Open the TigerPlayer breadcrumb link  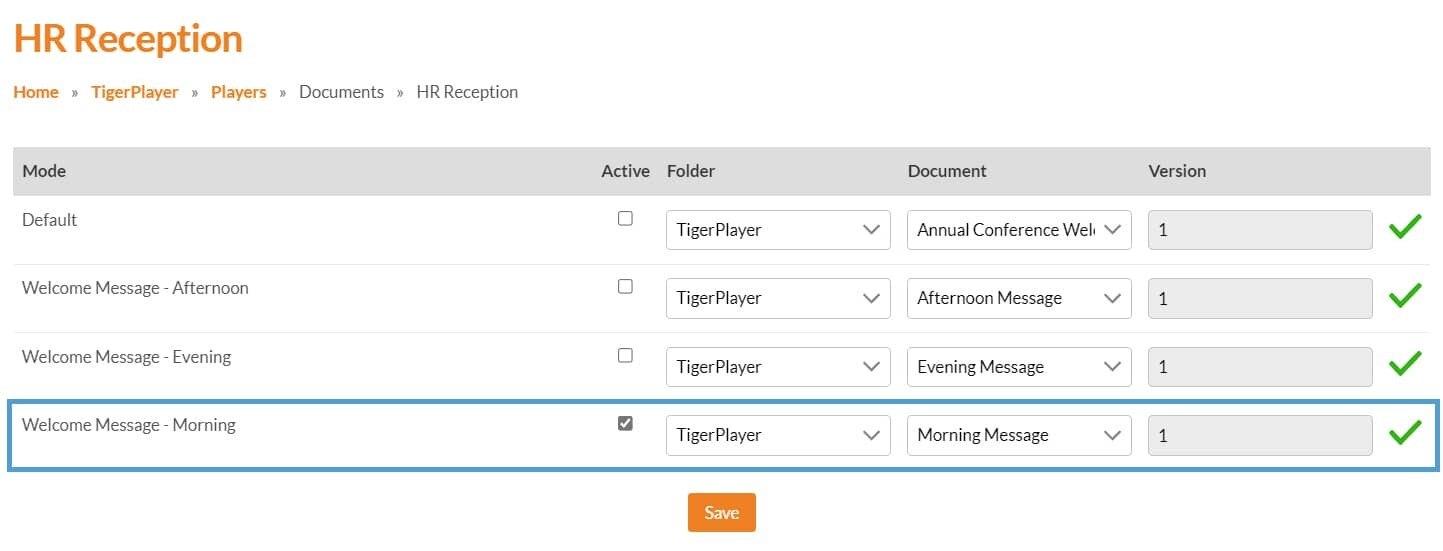(134, 92)
